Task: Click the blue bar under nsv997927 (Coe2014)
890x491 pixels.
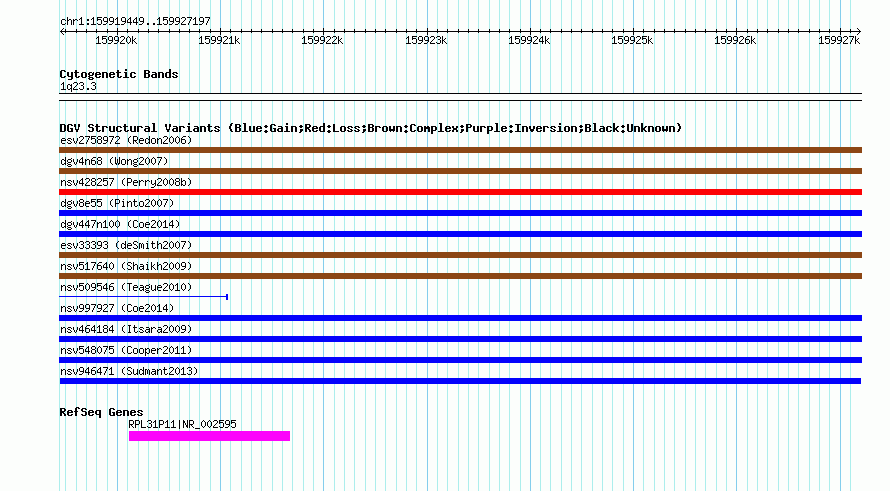Action: coord(460,318)
